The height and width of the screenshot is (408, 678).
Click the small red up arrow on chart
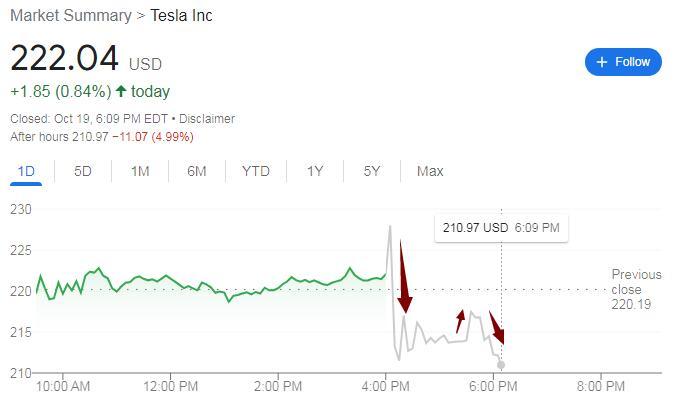460,321
